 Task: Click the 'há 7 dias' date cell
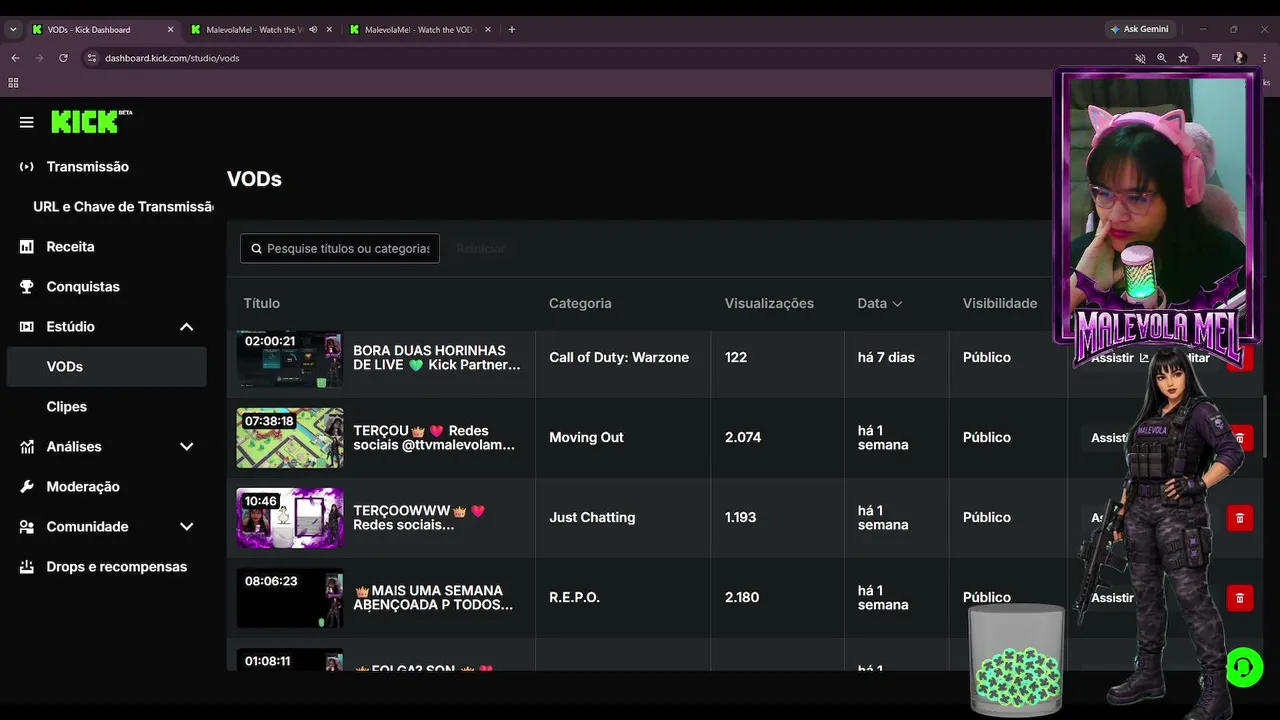coord(886,358)
